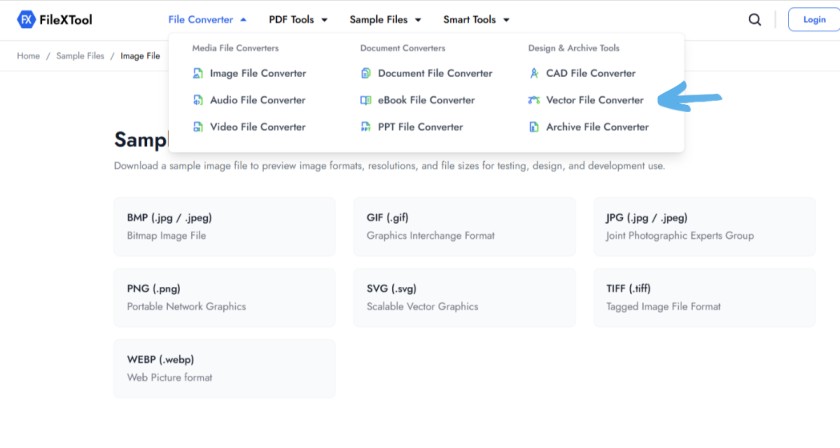The height and width of the screenshot is (448, 840).
Task: Collapse the File Converter dropdown menu
Action: (x=207, y=20)
